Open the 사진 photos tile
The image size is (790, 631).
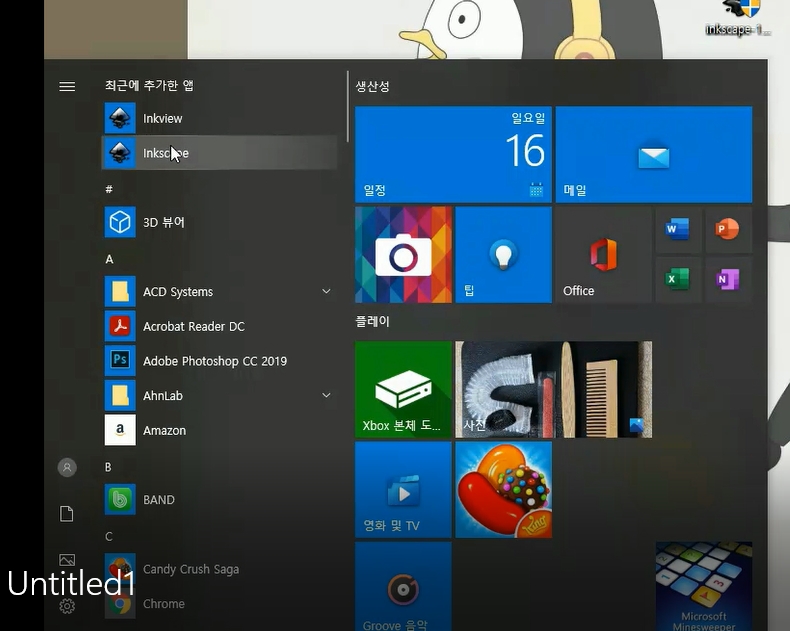tap(554, 390)
